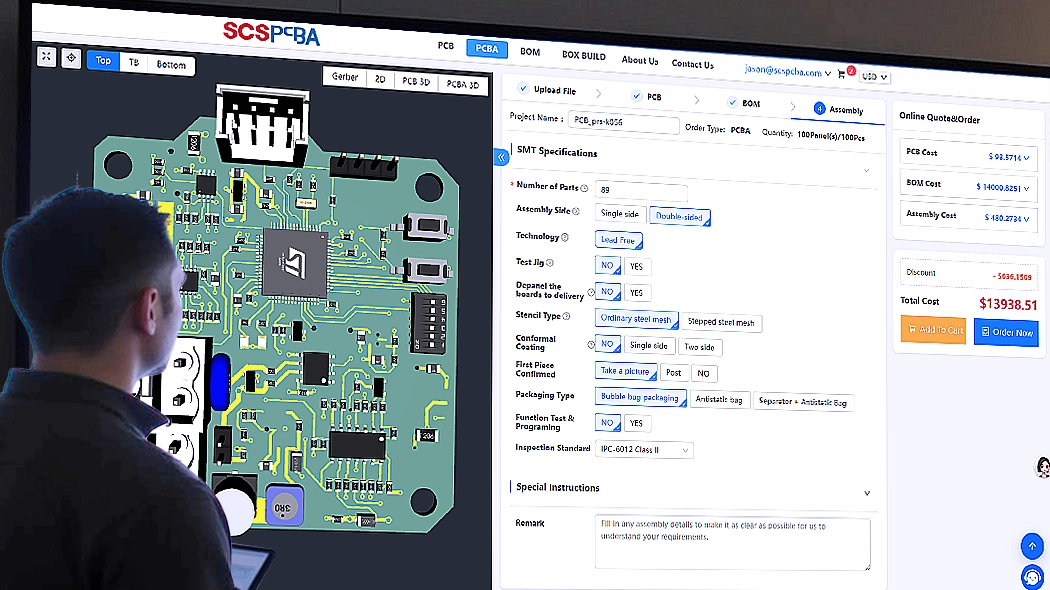Collapse the Special Instructions section
1050x590 pixels.
point(867,493)
